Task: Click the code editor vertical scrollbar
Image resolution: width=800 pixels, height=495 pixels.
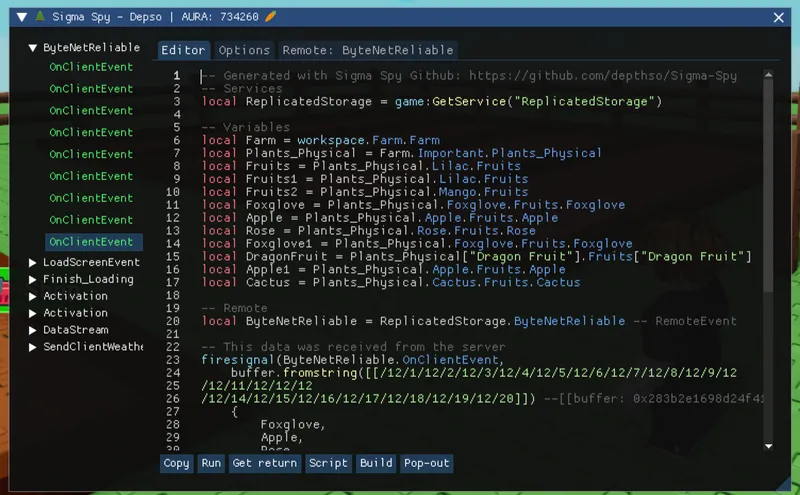Action: 768,180
